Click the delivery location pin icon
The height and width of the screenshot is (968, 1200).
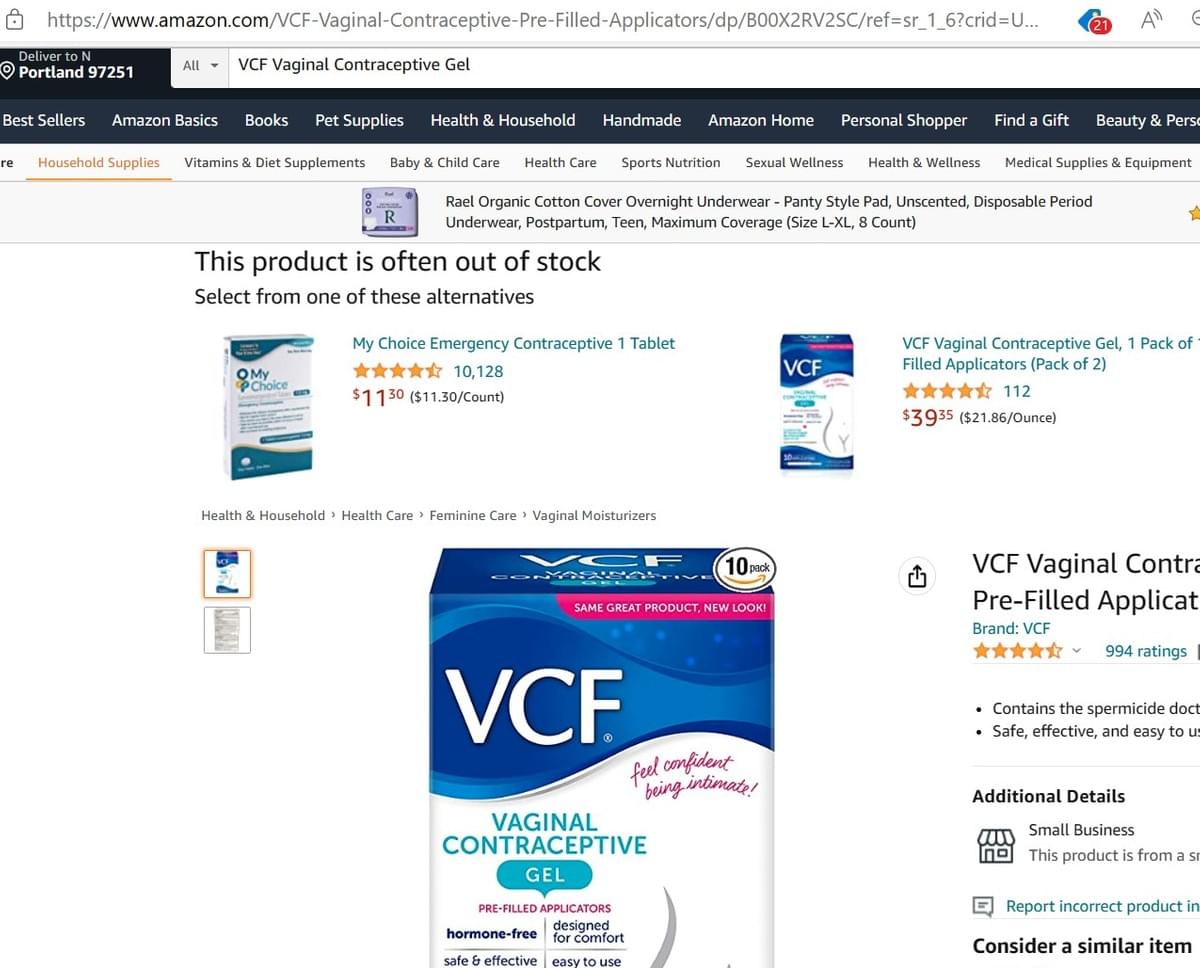click(x=8, y=72)
